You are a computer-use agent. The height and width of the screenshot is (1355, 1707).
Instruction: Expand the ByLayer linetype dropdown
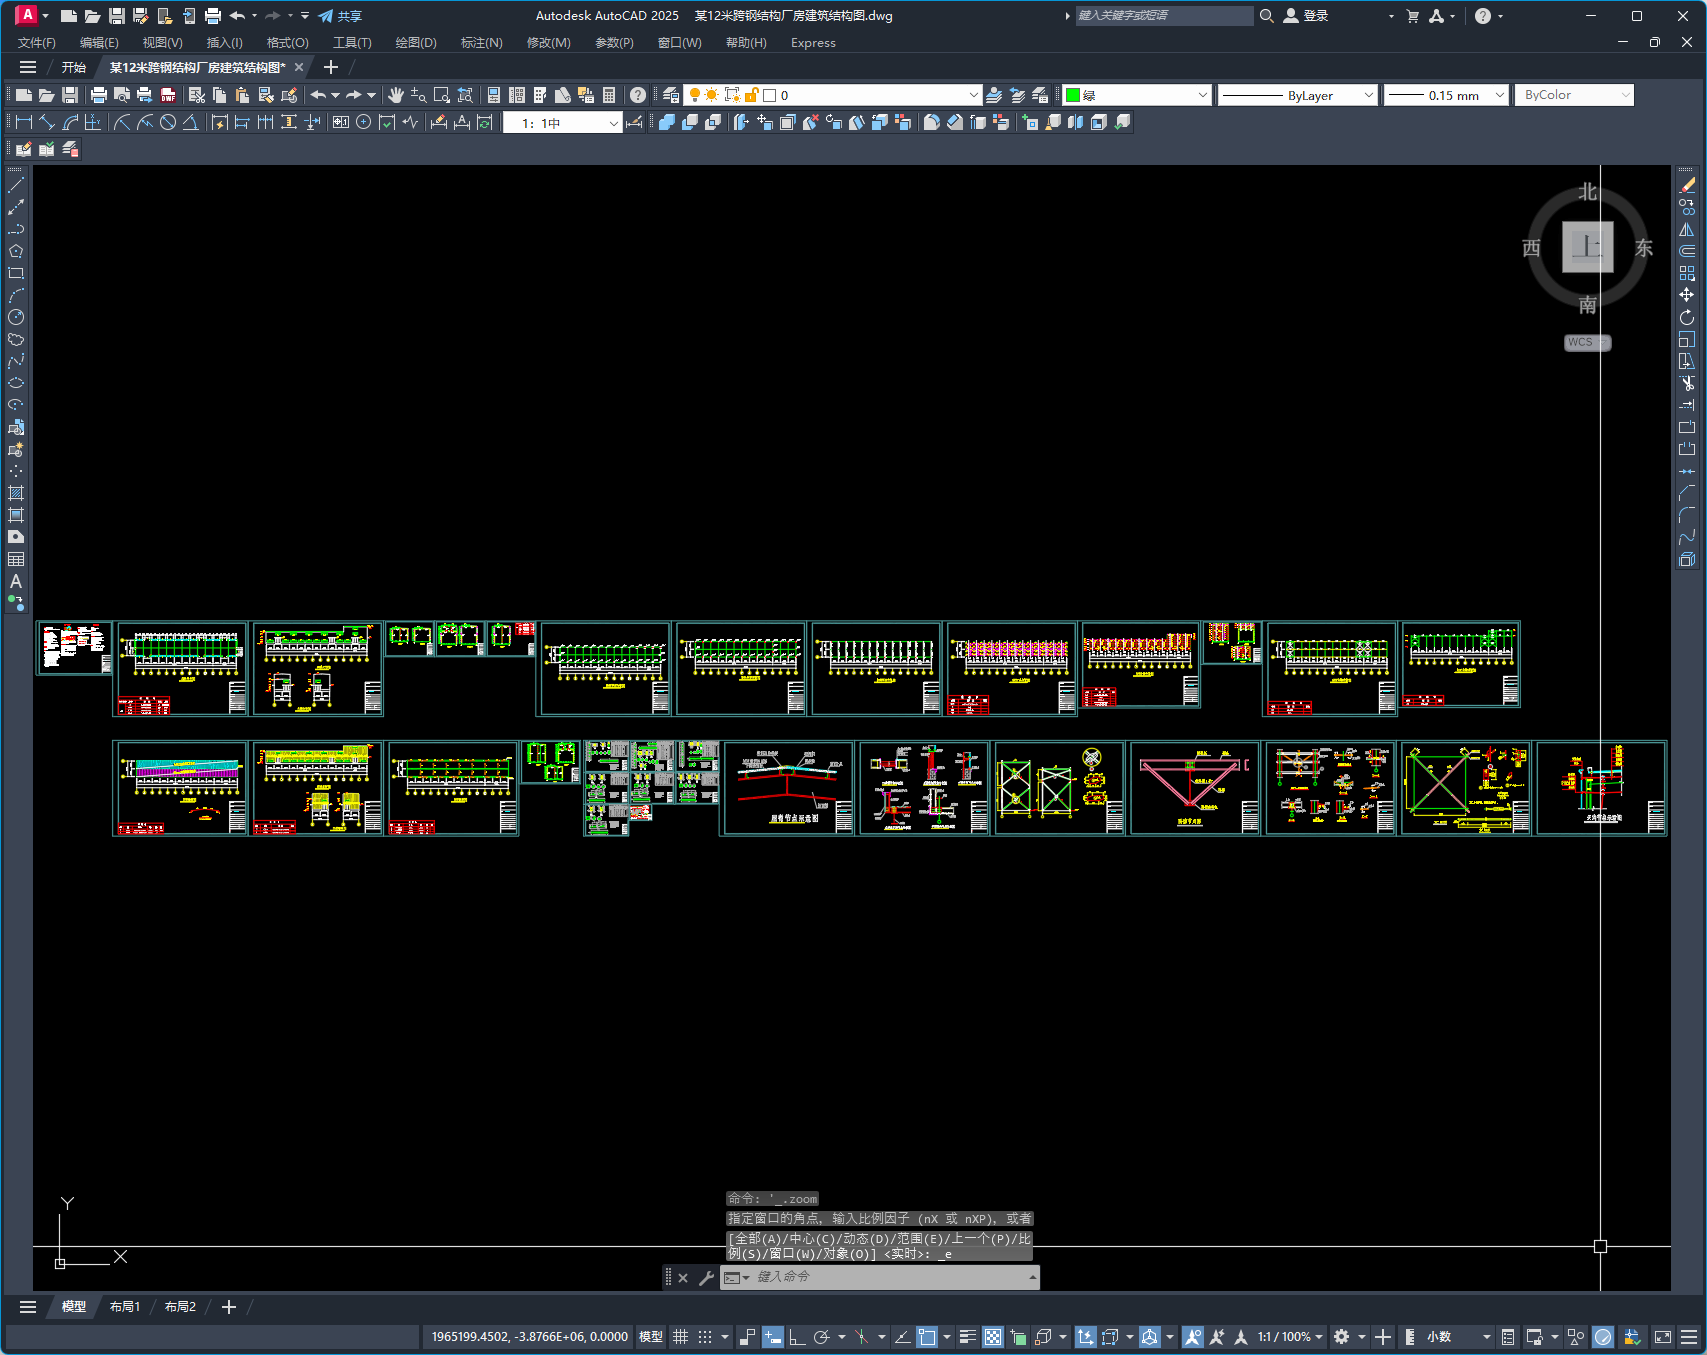pyautogui.click(x=1298, y=95)
